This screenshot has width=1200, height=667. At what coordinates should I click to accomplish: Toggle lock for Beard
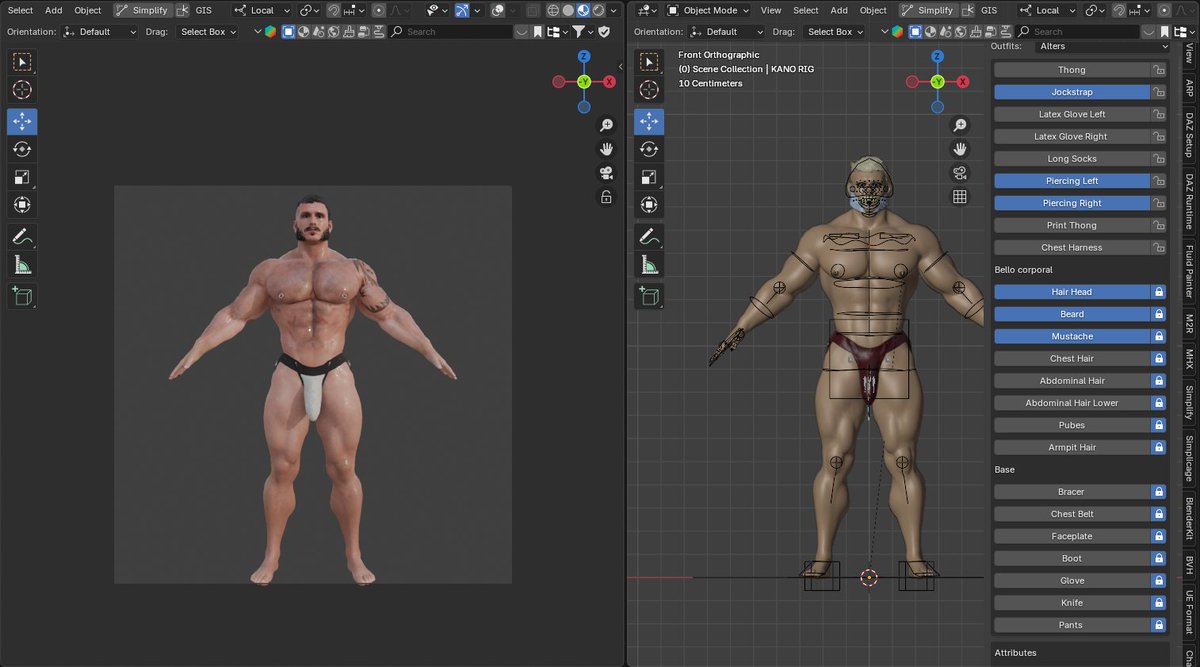(1159, 314)
